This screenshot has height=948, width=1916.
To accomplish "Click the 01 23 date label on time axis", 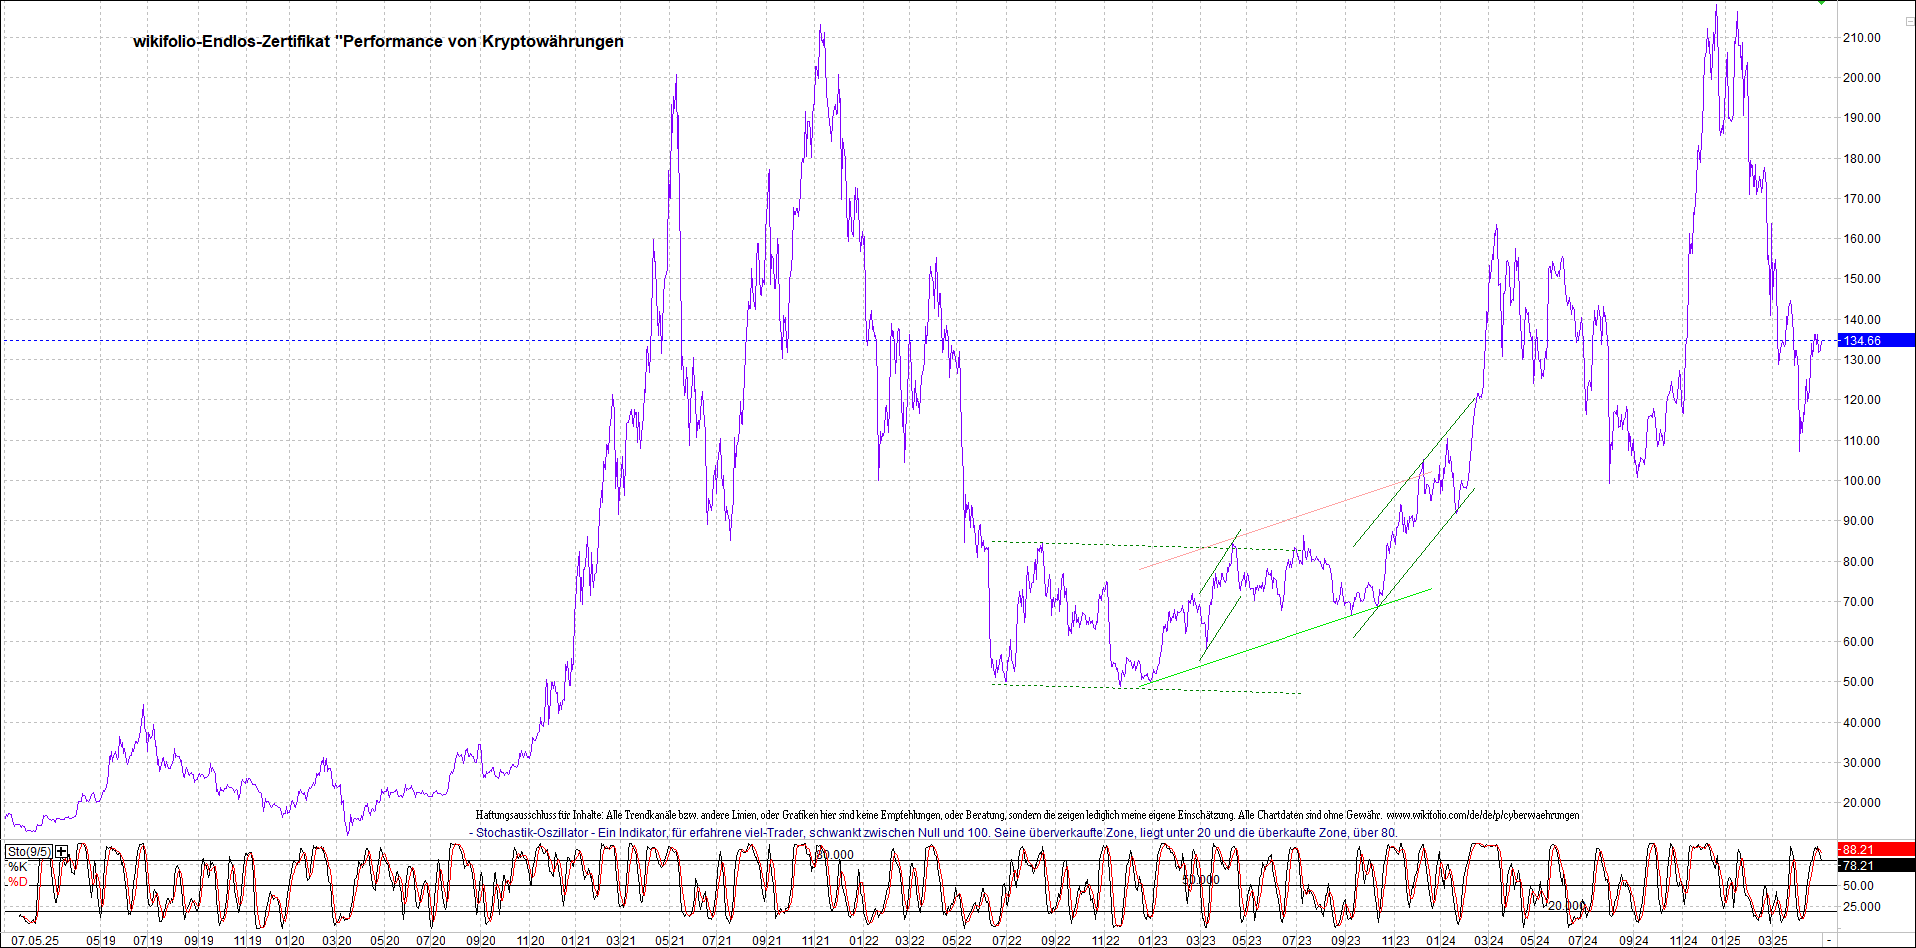I will tap(1152, 941).
